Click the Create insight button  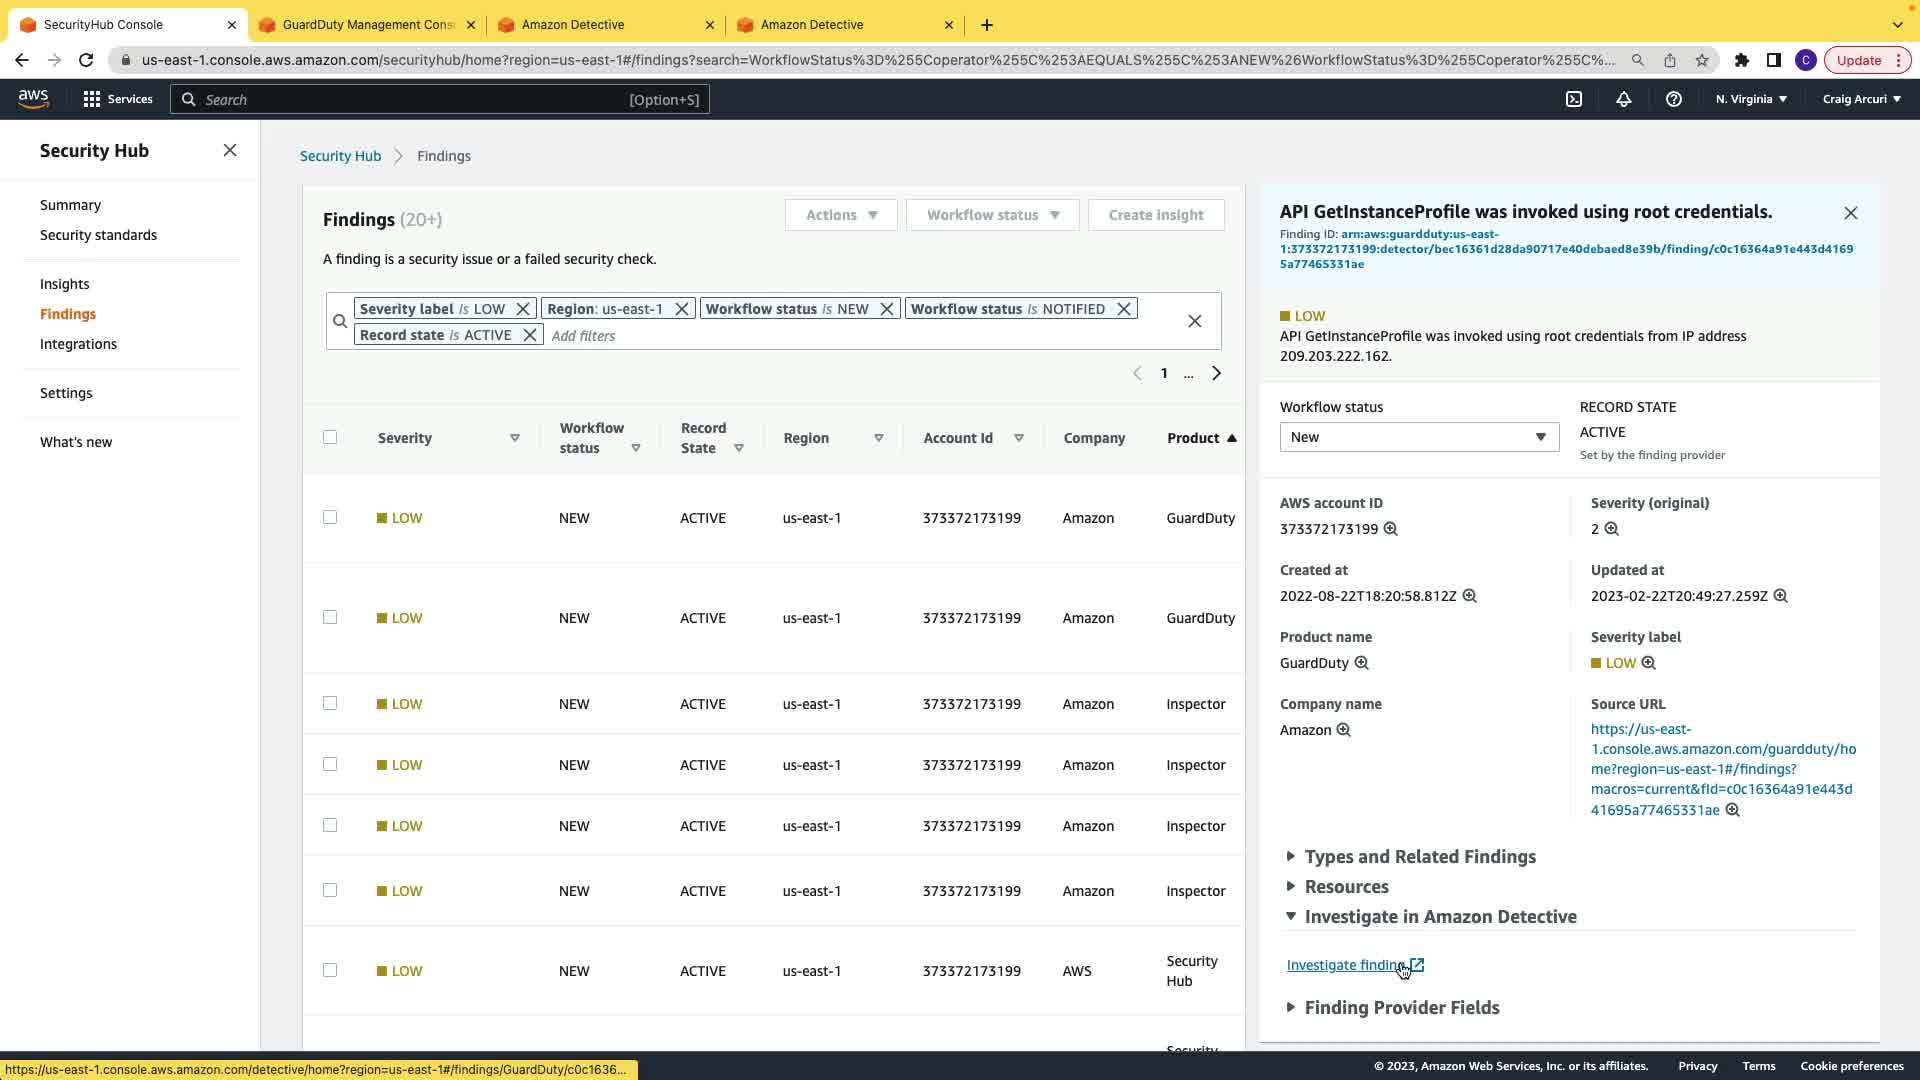click(x=1156, y=215)
